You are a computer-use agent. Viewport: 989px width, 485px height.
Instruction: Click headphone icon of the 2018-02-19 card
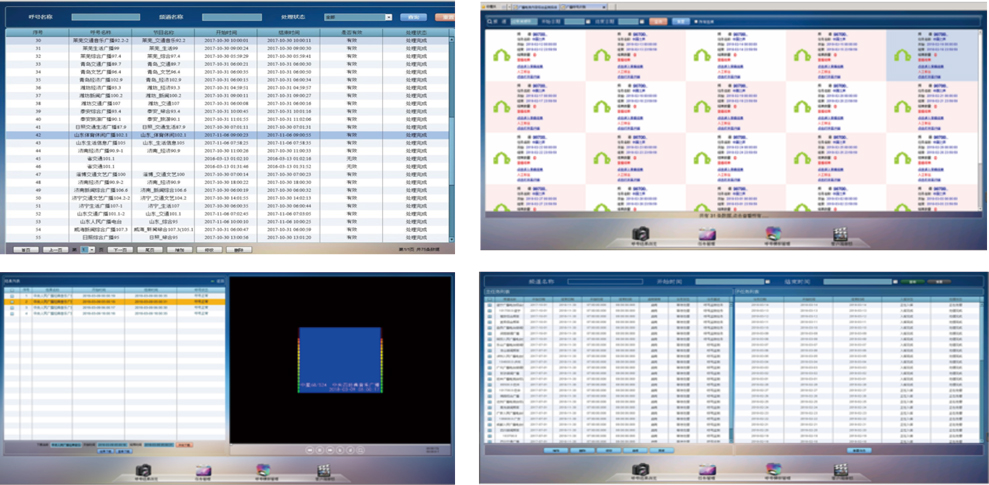pyautogui.click(x=702, y=107)
